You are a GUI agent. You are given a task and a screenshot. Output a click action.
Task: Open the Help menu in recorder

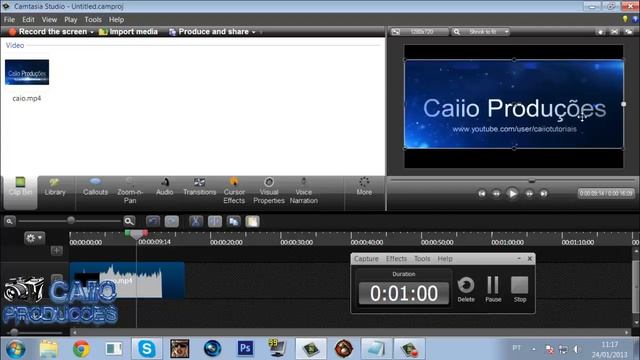[445, 259]
